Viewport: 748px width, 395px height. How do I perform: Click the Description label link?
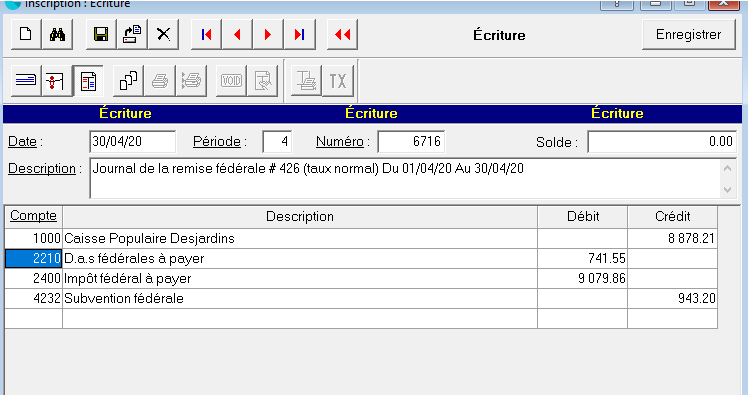pos(42,169)
